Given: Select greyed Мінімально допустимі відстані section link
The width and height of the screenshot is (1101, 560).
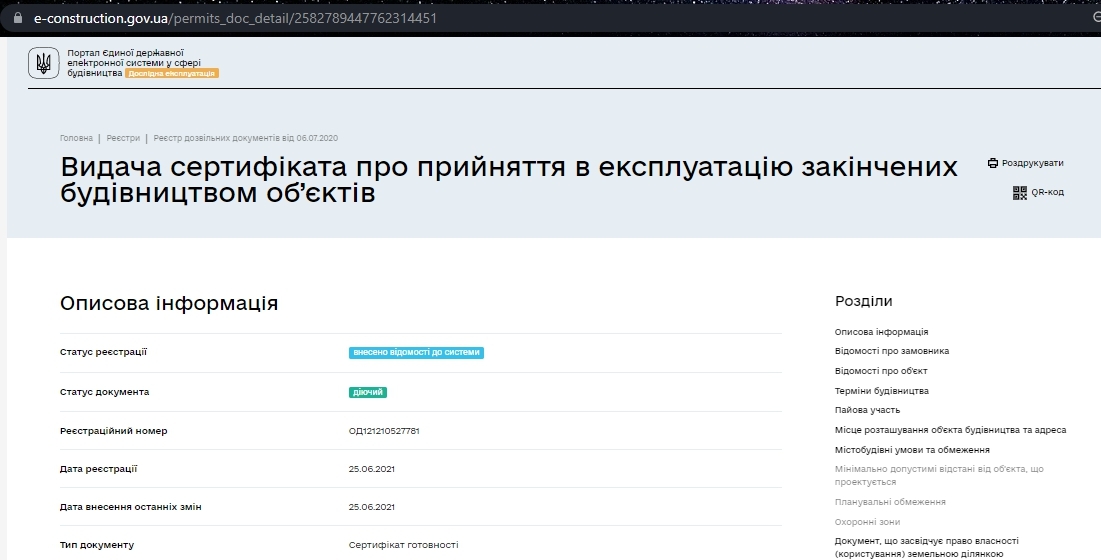Looking at the screenshot, I should point(940,475).
